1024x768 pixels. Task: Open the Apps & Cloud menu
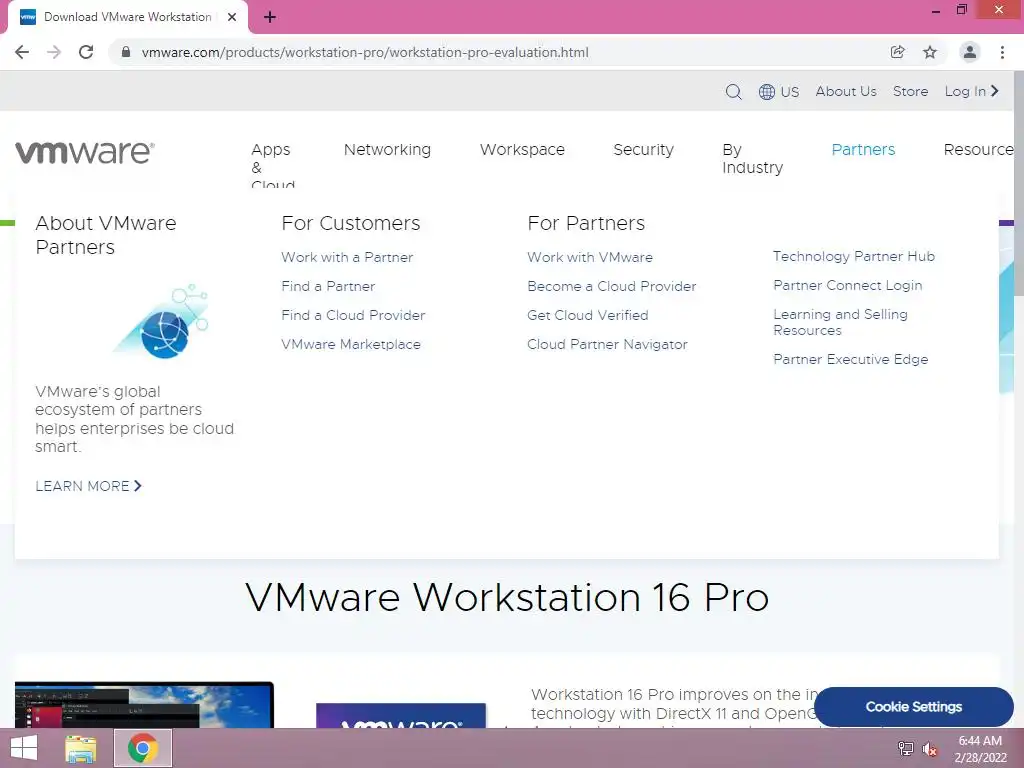click(x=272, y=165)
